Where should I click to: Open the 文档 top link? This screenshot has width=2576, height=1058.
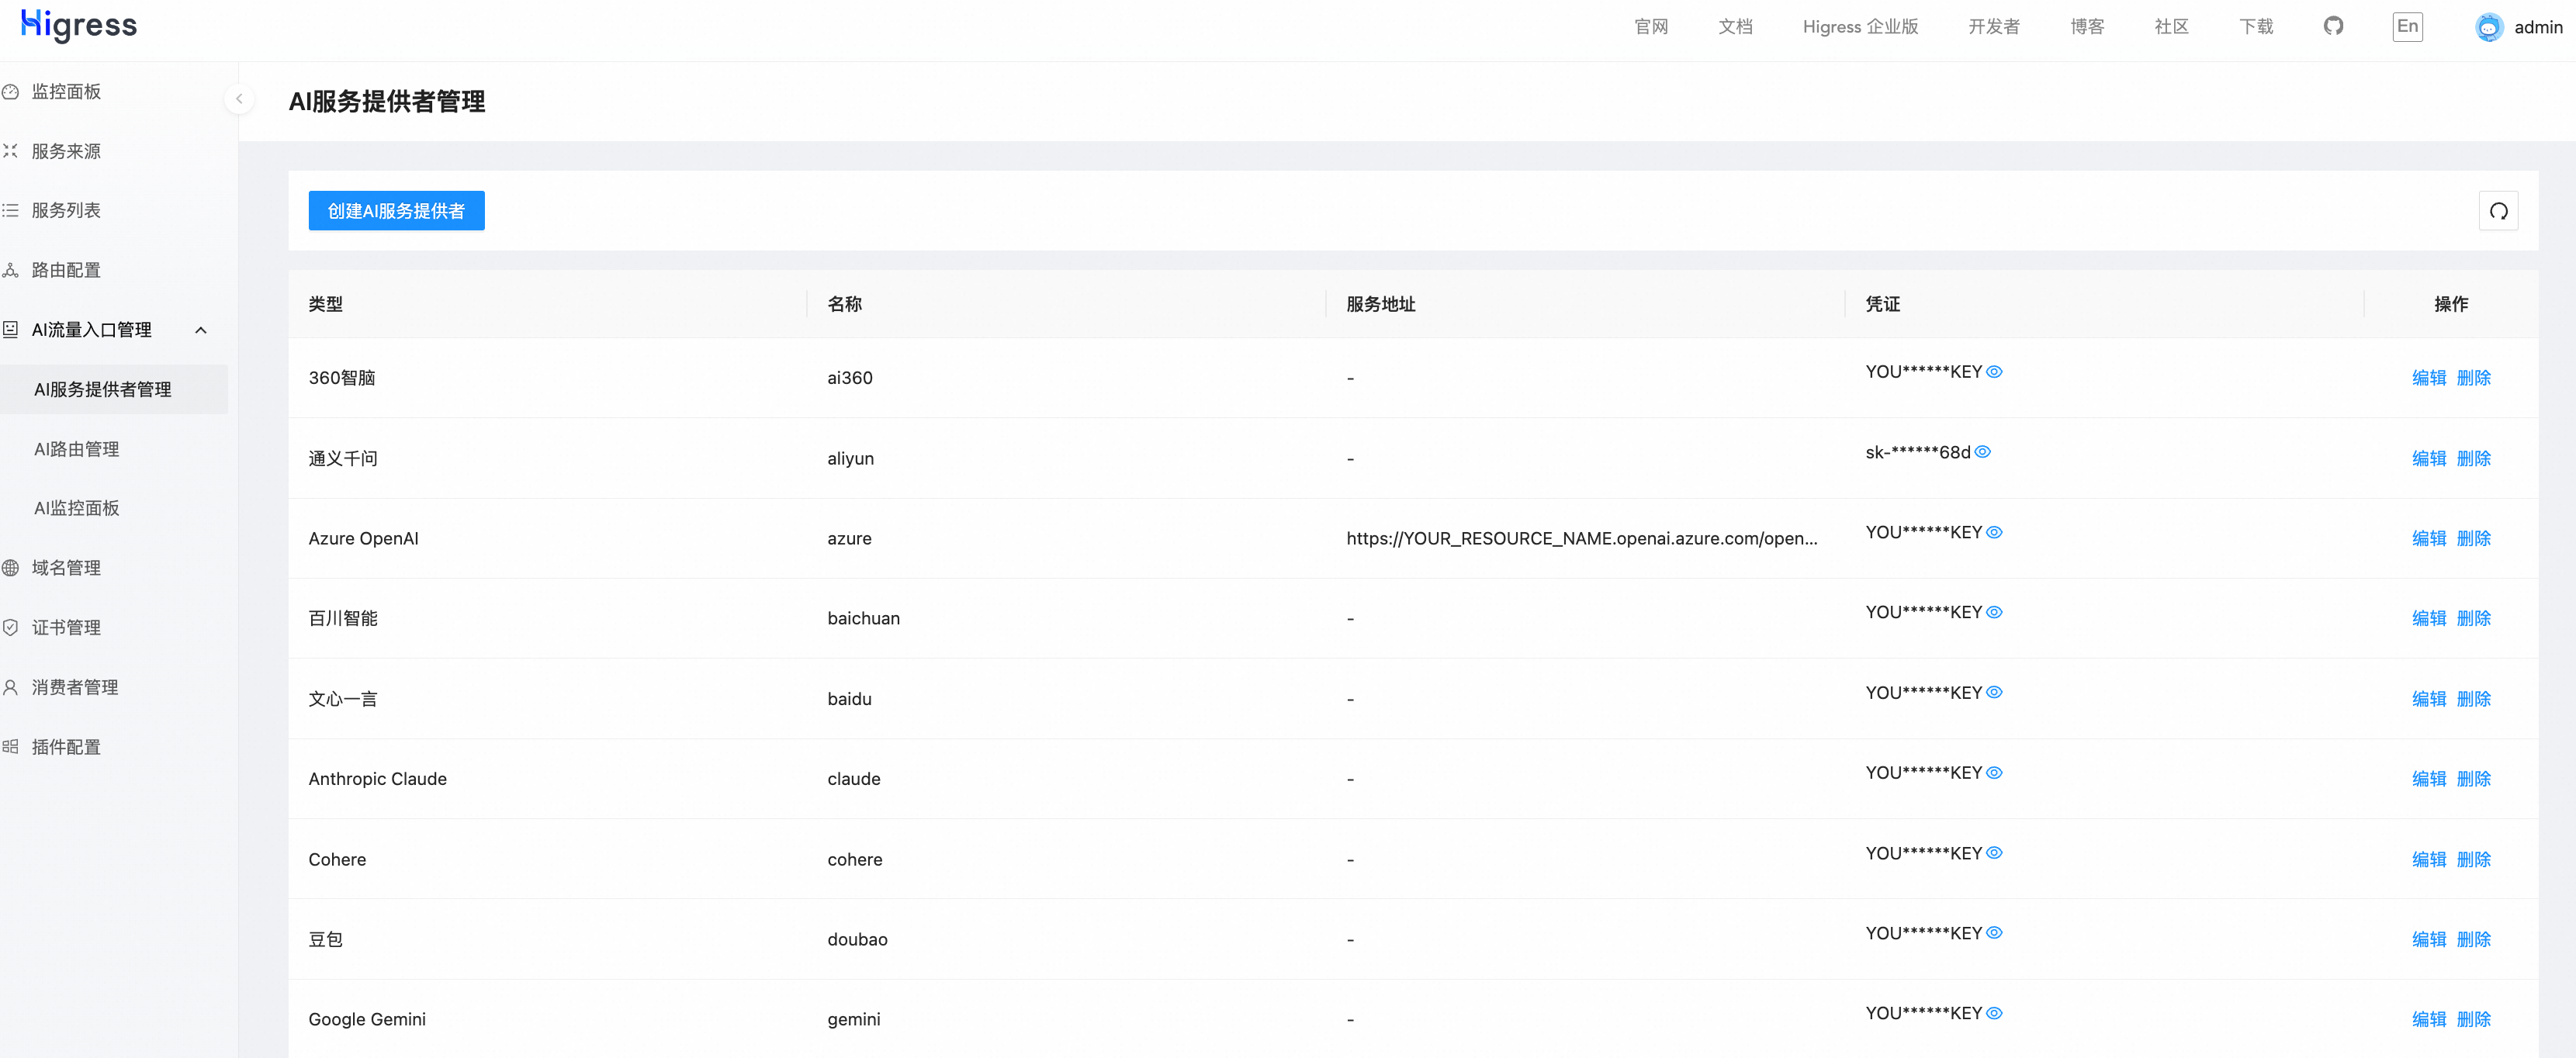[x=1735, y=27]
